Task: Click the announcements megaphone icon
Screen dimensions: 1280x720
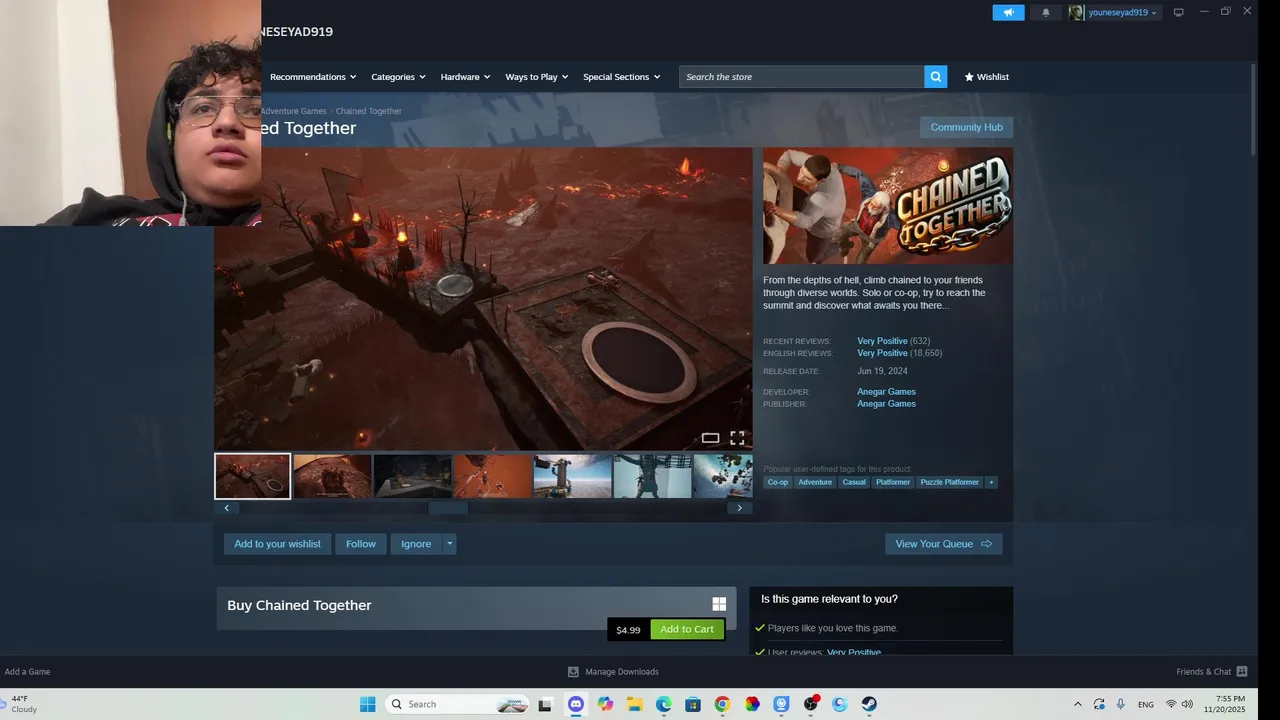Action: tap(1008, 12)
